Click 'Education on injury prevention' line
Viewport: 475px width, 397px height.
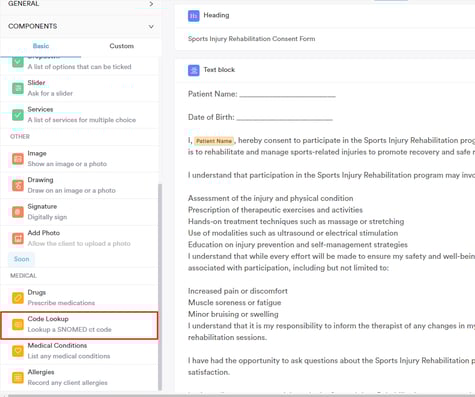(x=298, y=245)
